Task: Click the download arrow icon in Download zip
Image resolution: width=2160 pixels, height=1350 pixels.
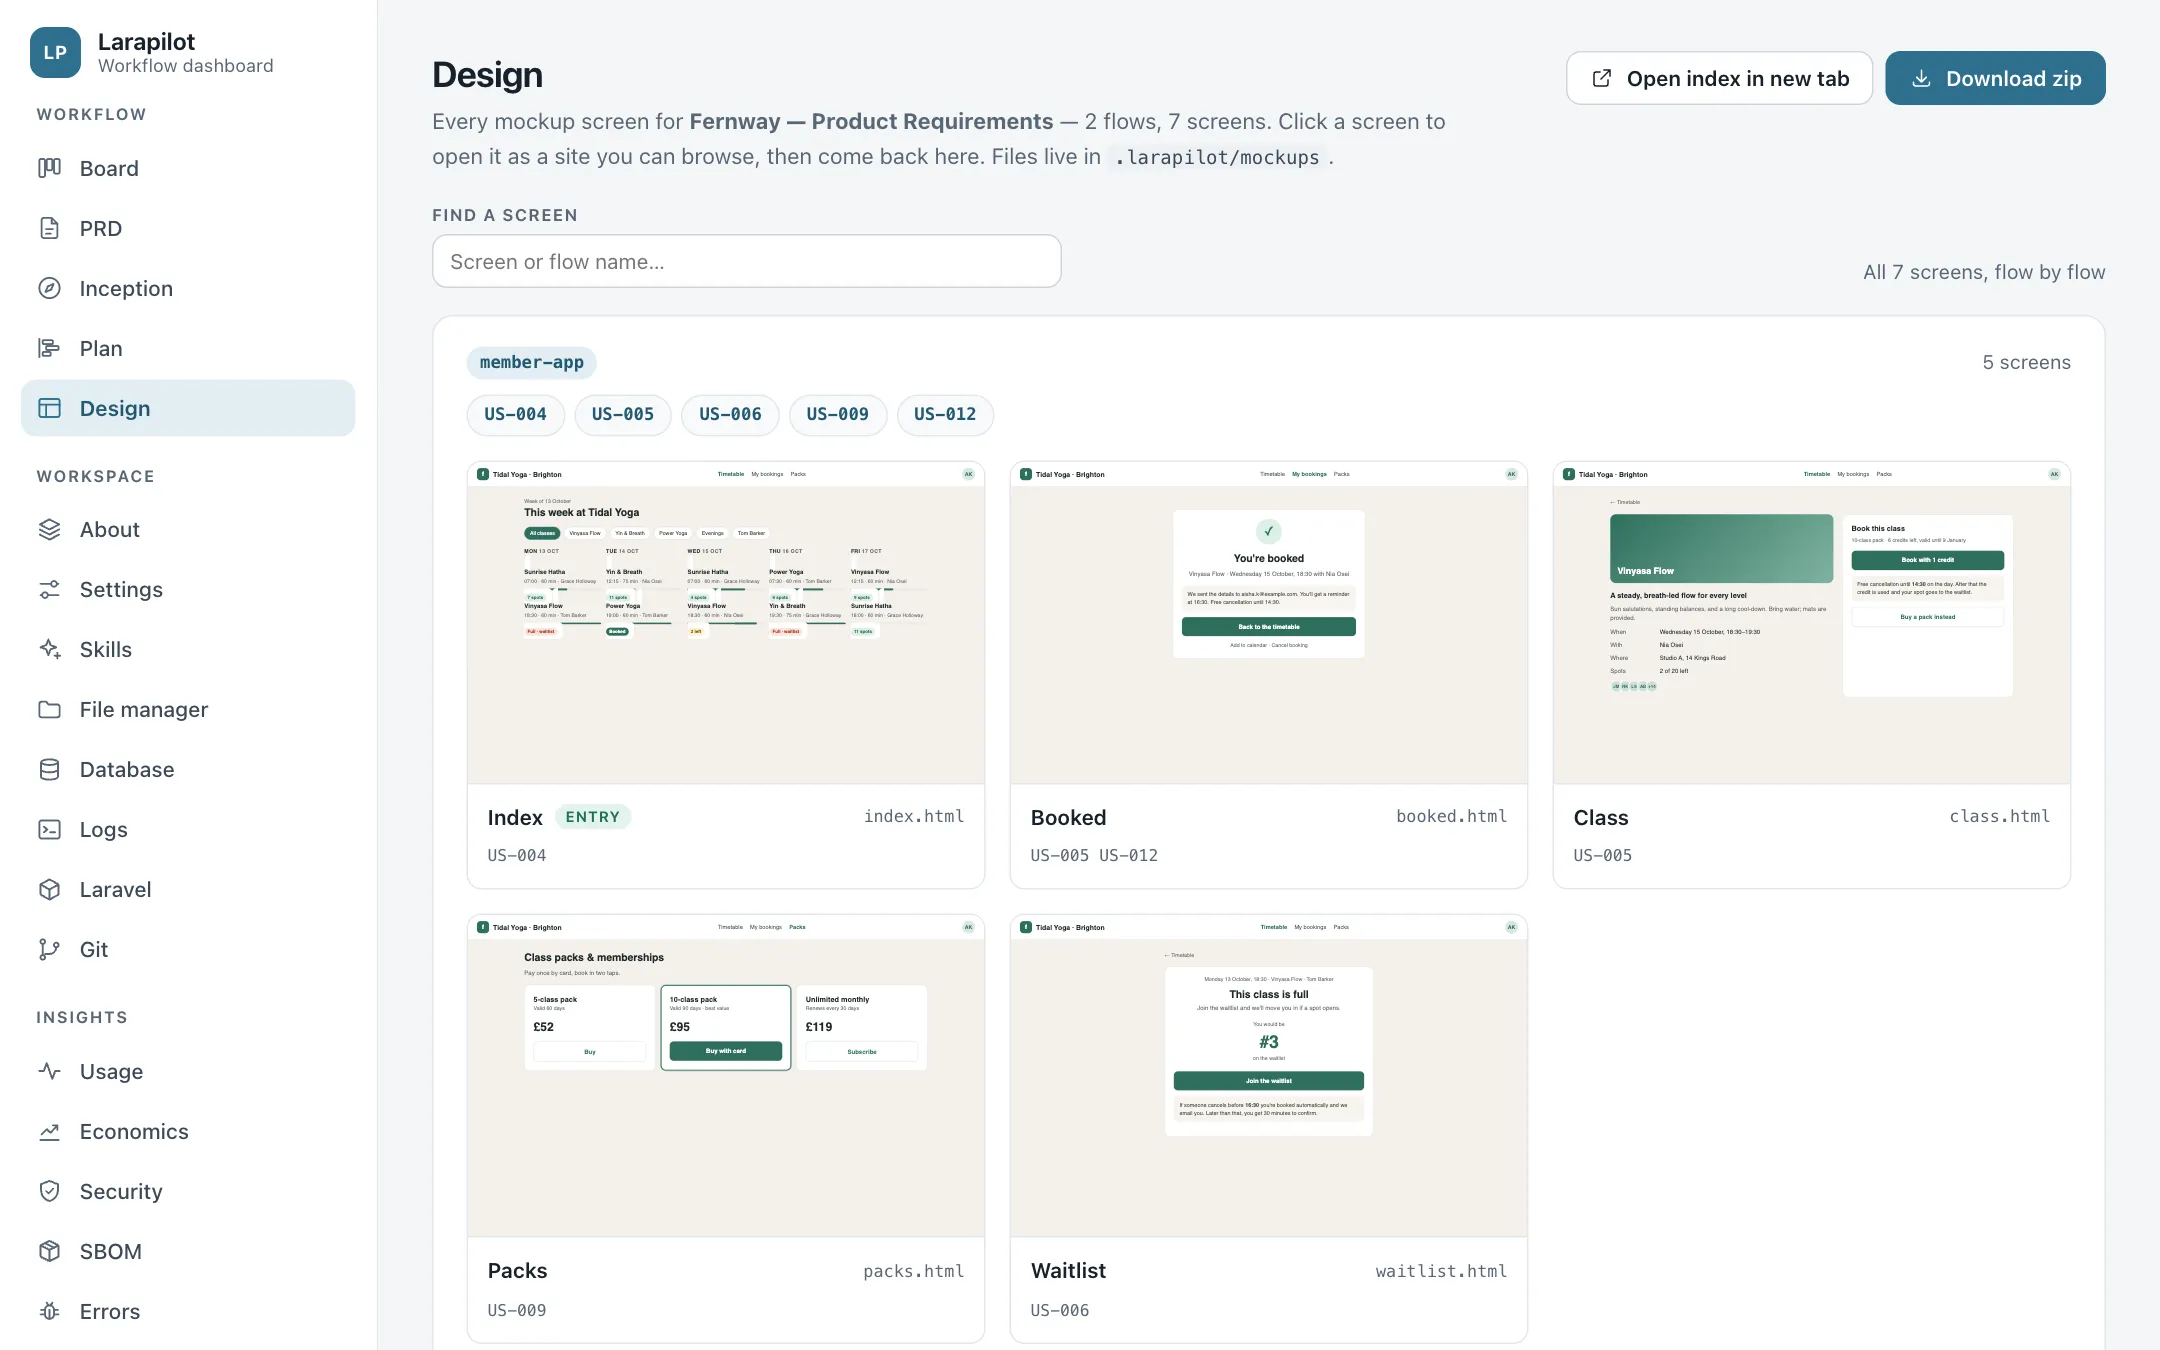Action: (x=1921, y=78)
